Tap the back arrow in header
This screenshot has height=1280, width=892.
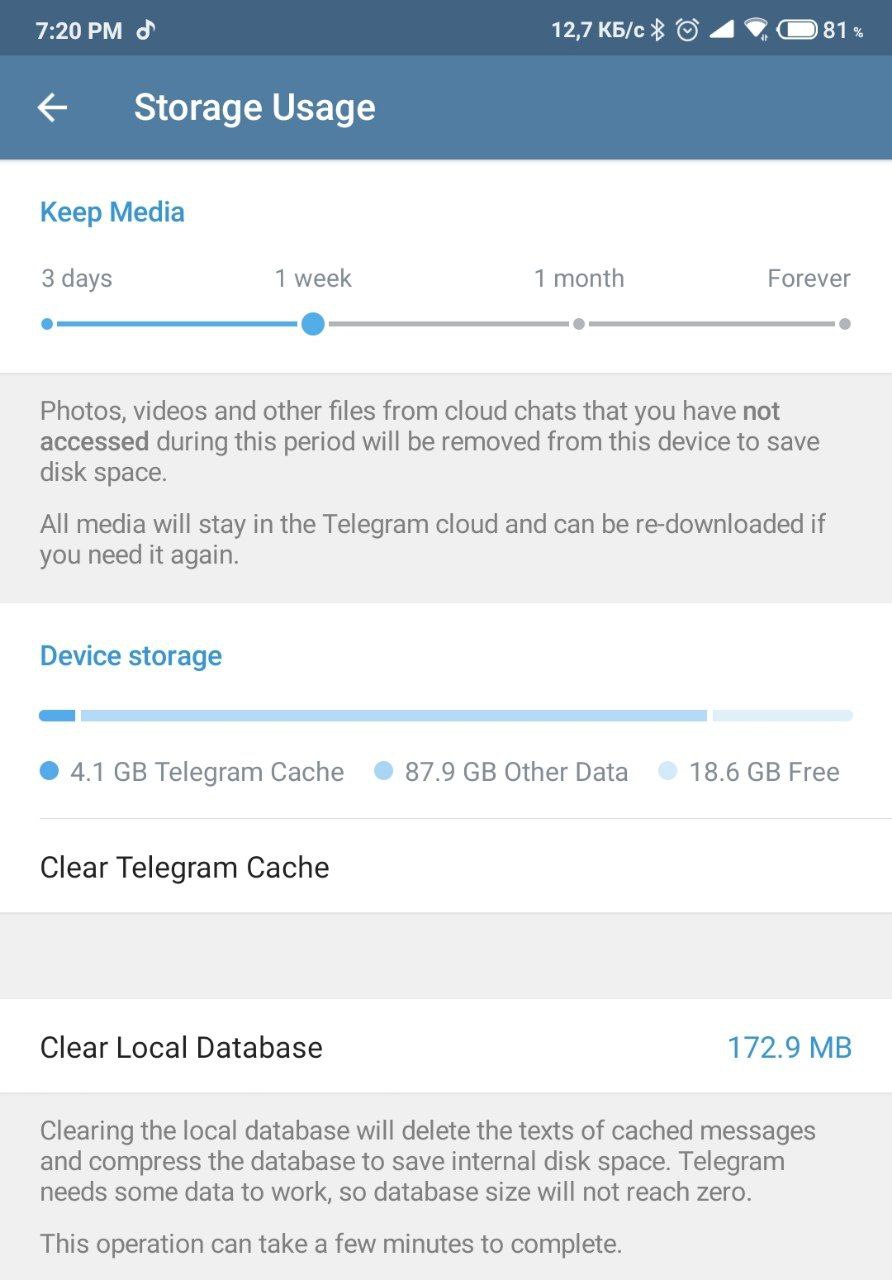point(52,108)
